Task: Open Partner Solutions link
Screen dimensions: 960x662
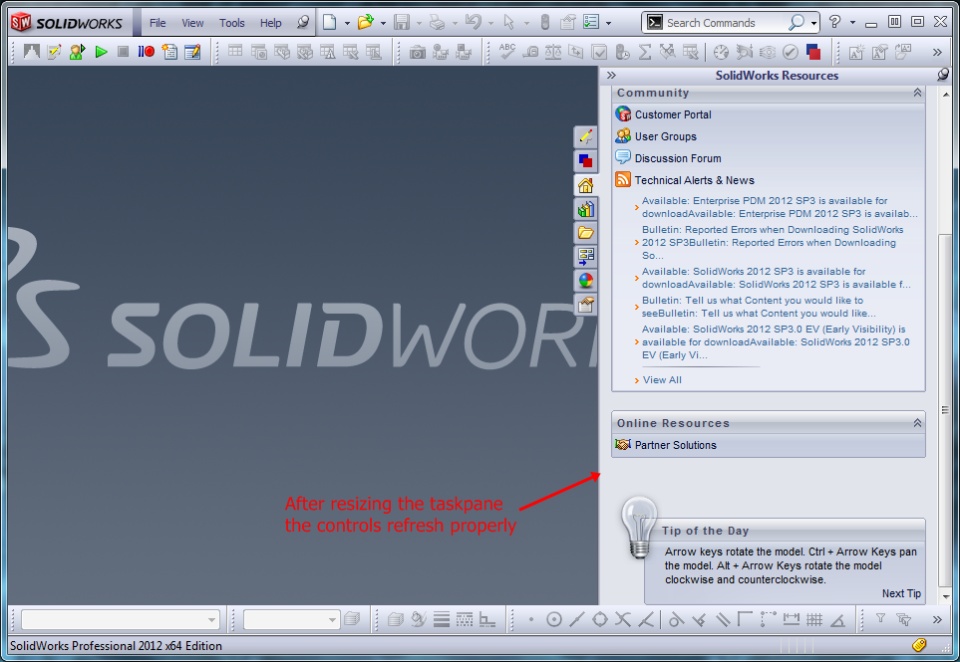Action: coord(675,445)
